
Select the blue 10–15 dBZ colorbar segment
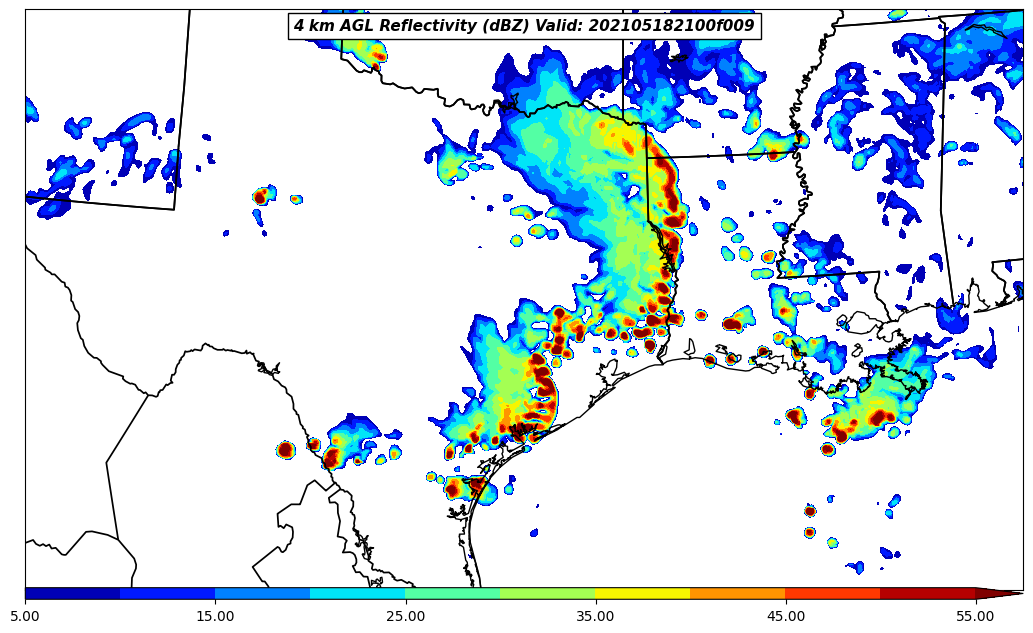[167, 593]
